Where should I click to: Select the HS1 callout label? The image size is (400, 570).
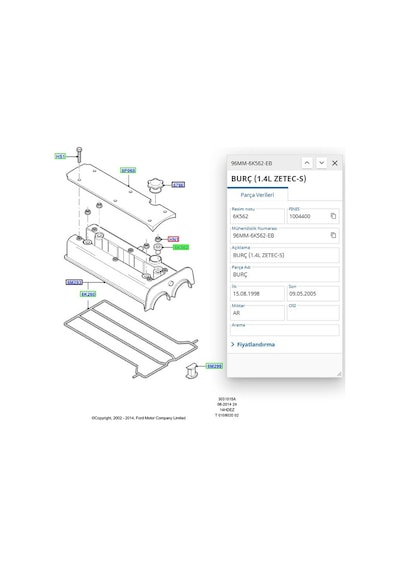point(60,156)
